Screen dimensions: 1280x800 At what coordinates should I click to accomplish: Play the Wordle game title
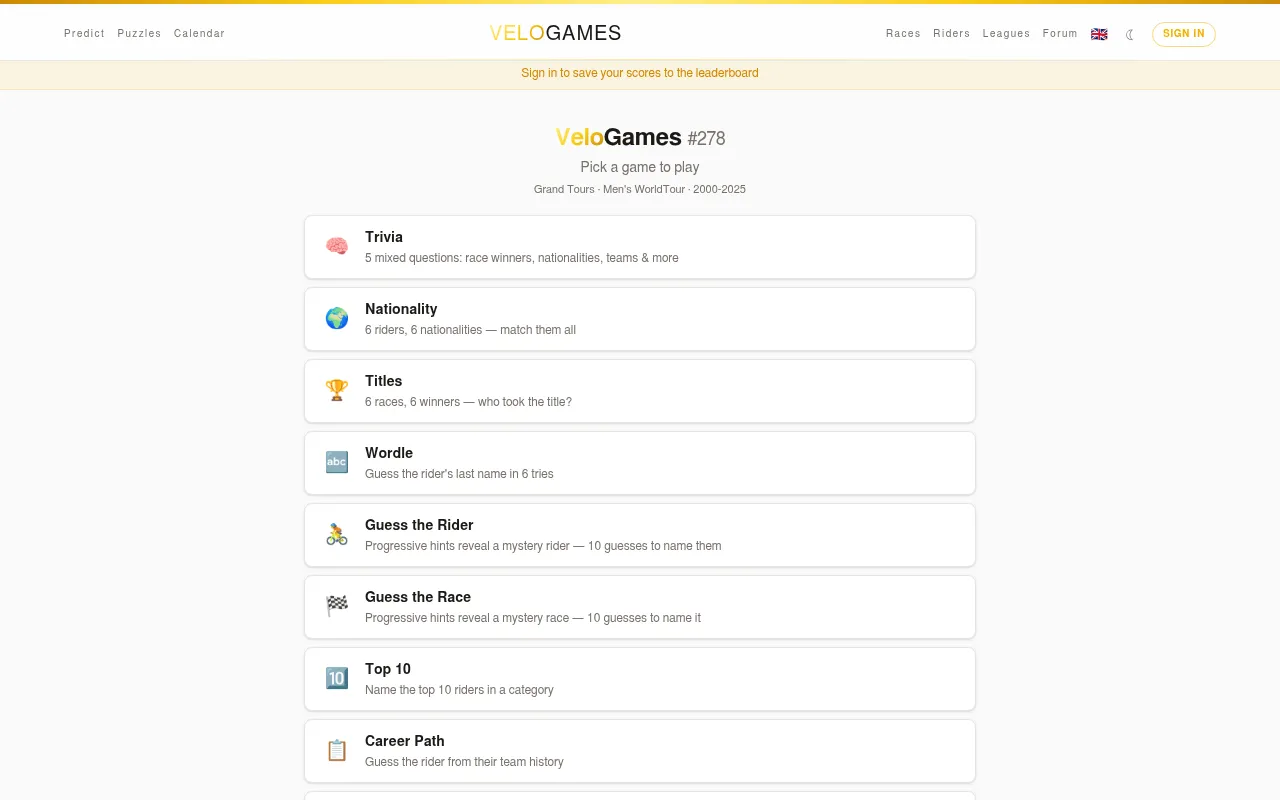click(389, 453)
